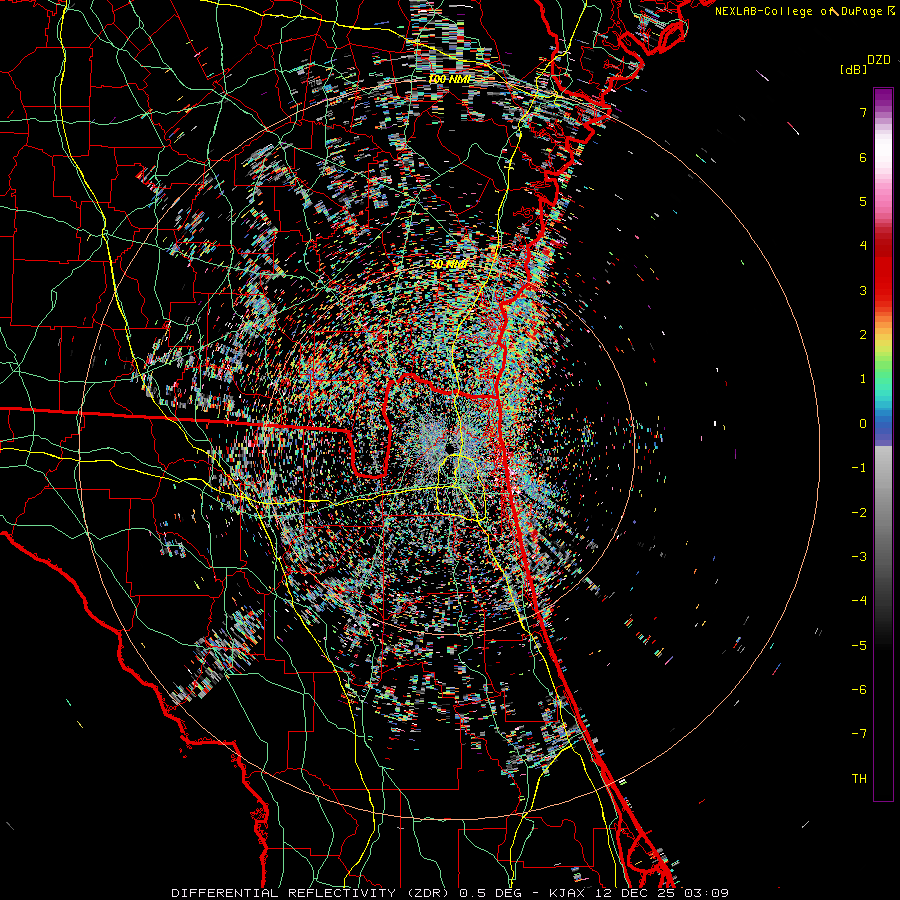Click the 5 value on color scale
The image size is (900, 900).
click(863, 201)
